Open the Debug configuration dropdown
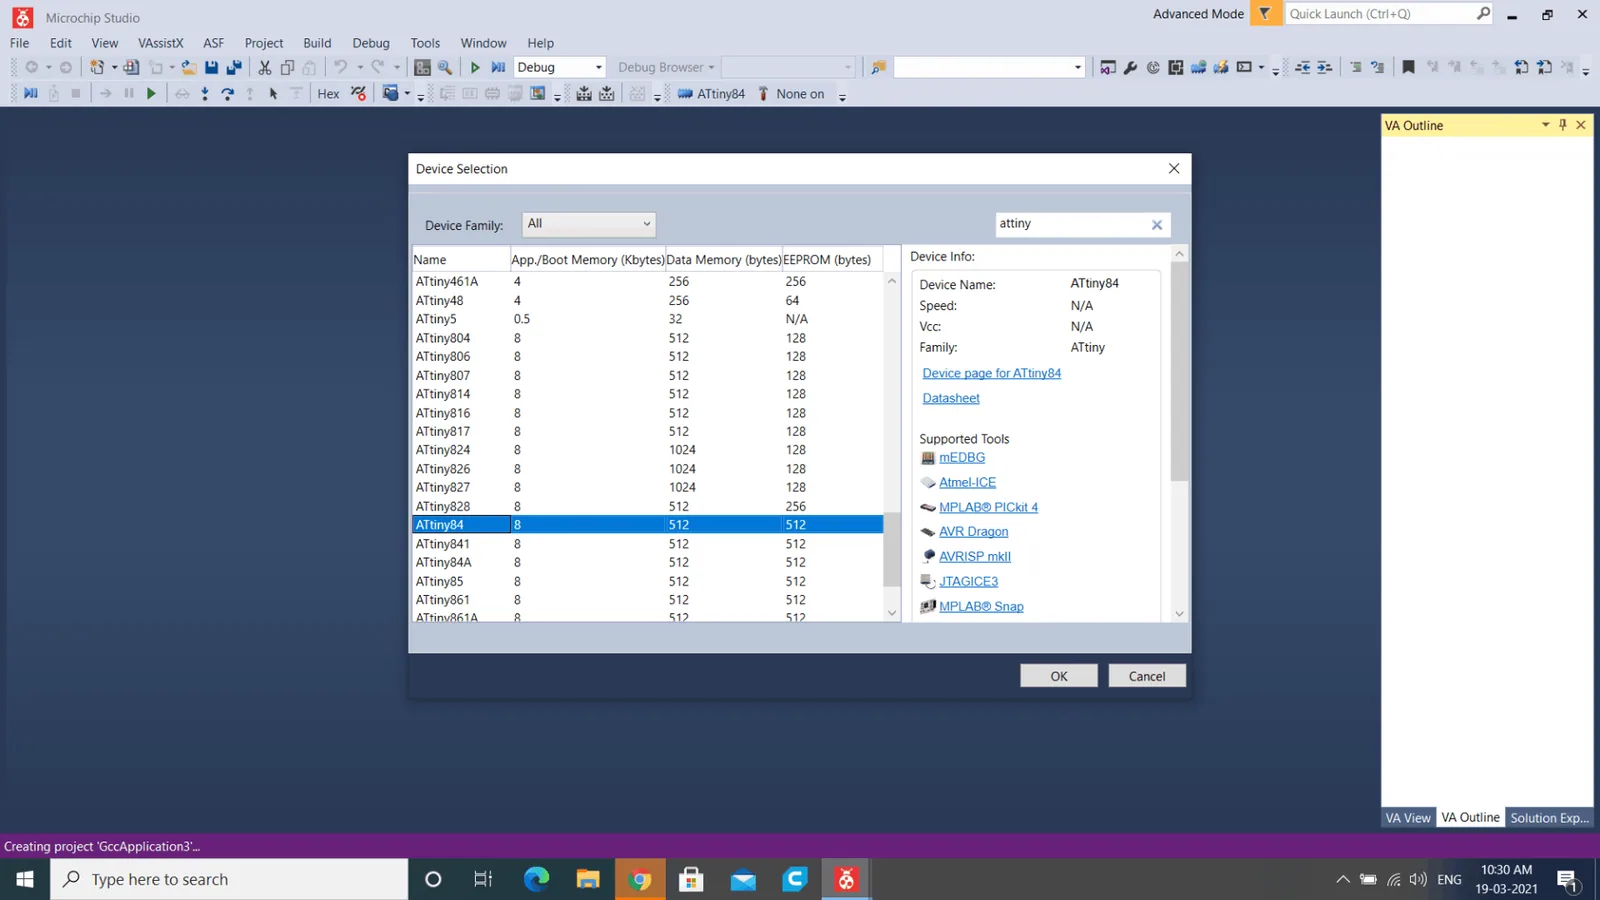 pos(560,67)
